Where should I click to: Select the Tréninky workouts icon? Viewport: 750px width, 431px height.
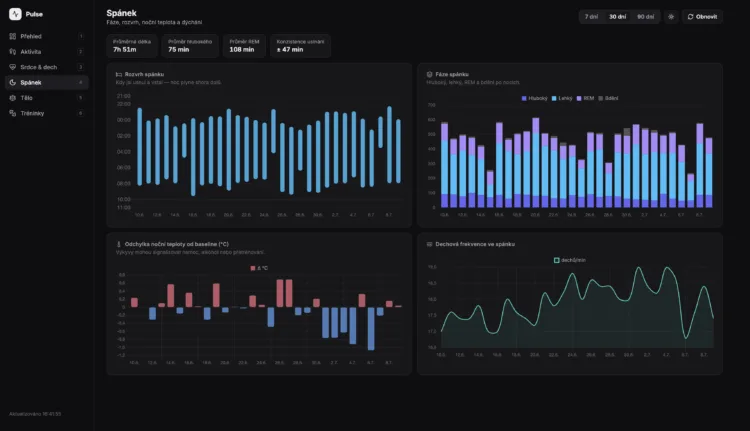[12, 113]
